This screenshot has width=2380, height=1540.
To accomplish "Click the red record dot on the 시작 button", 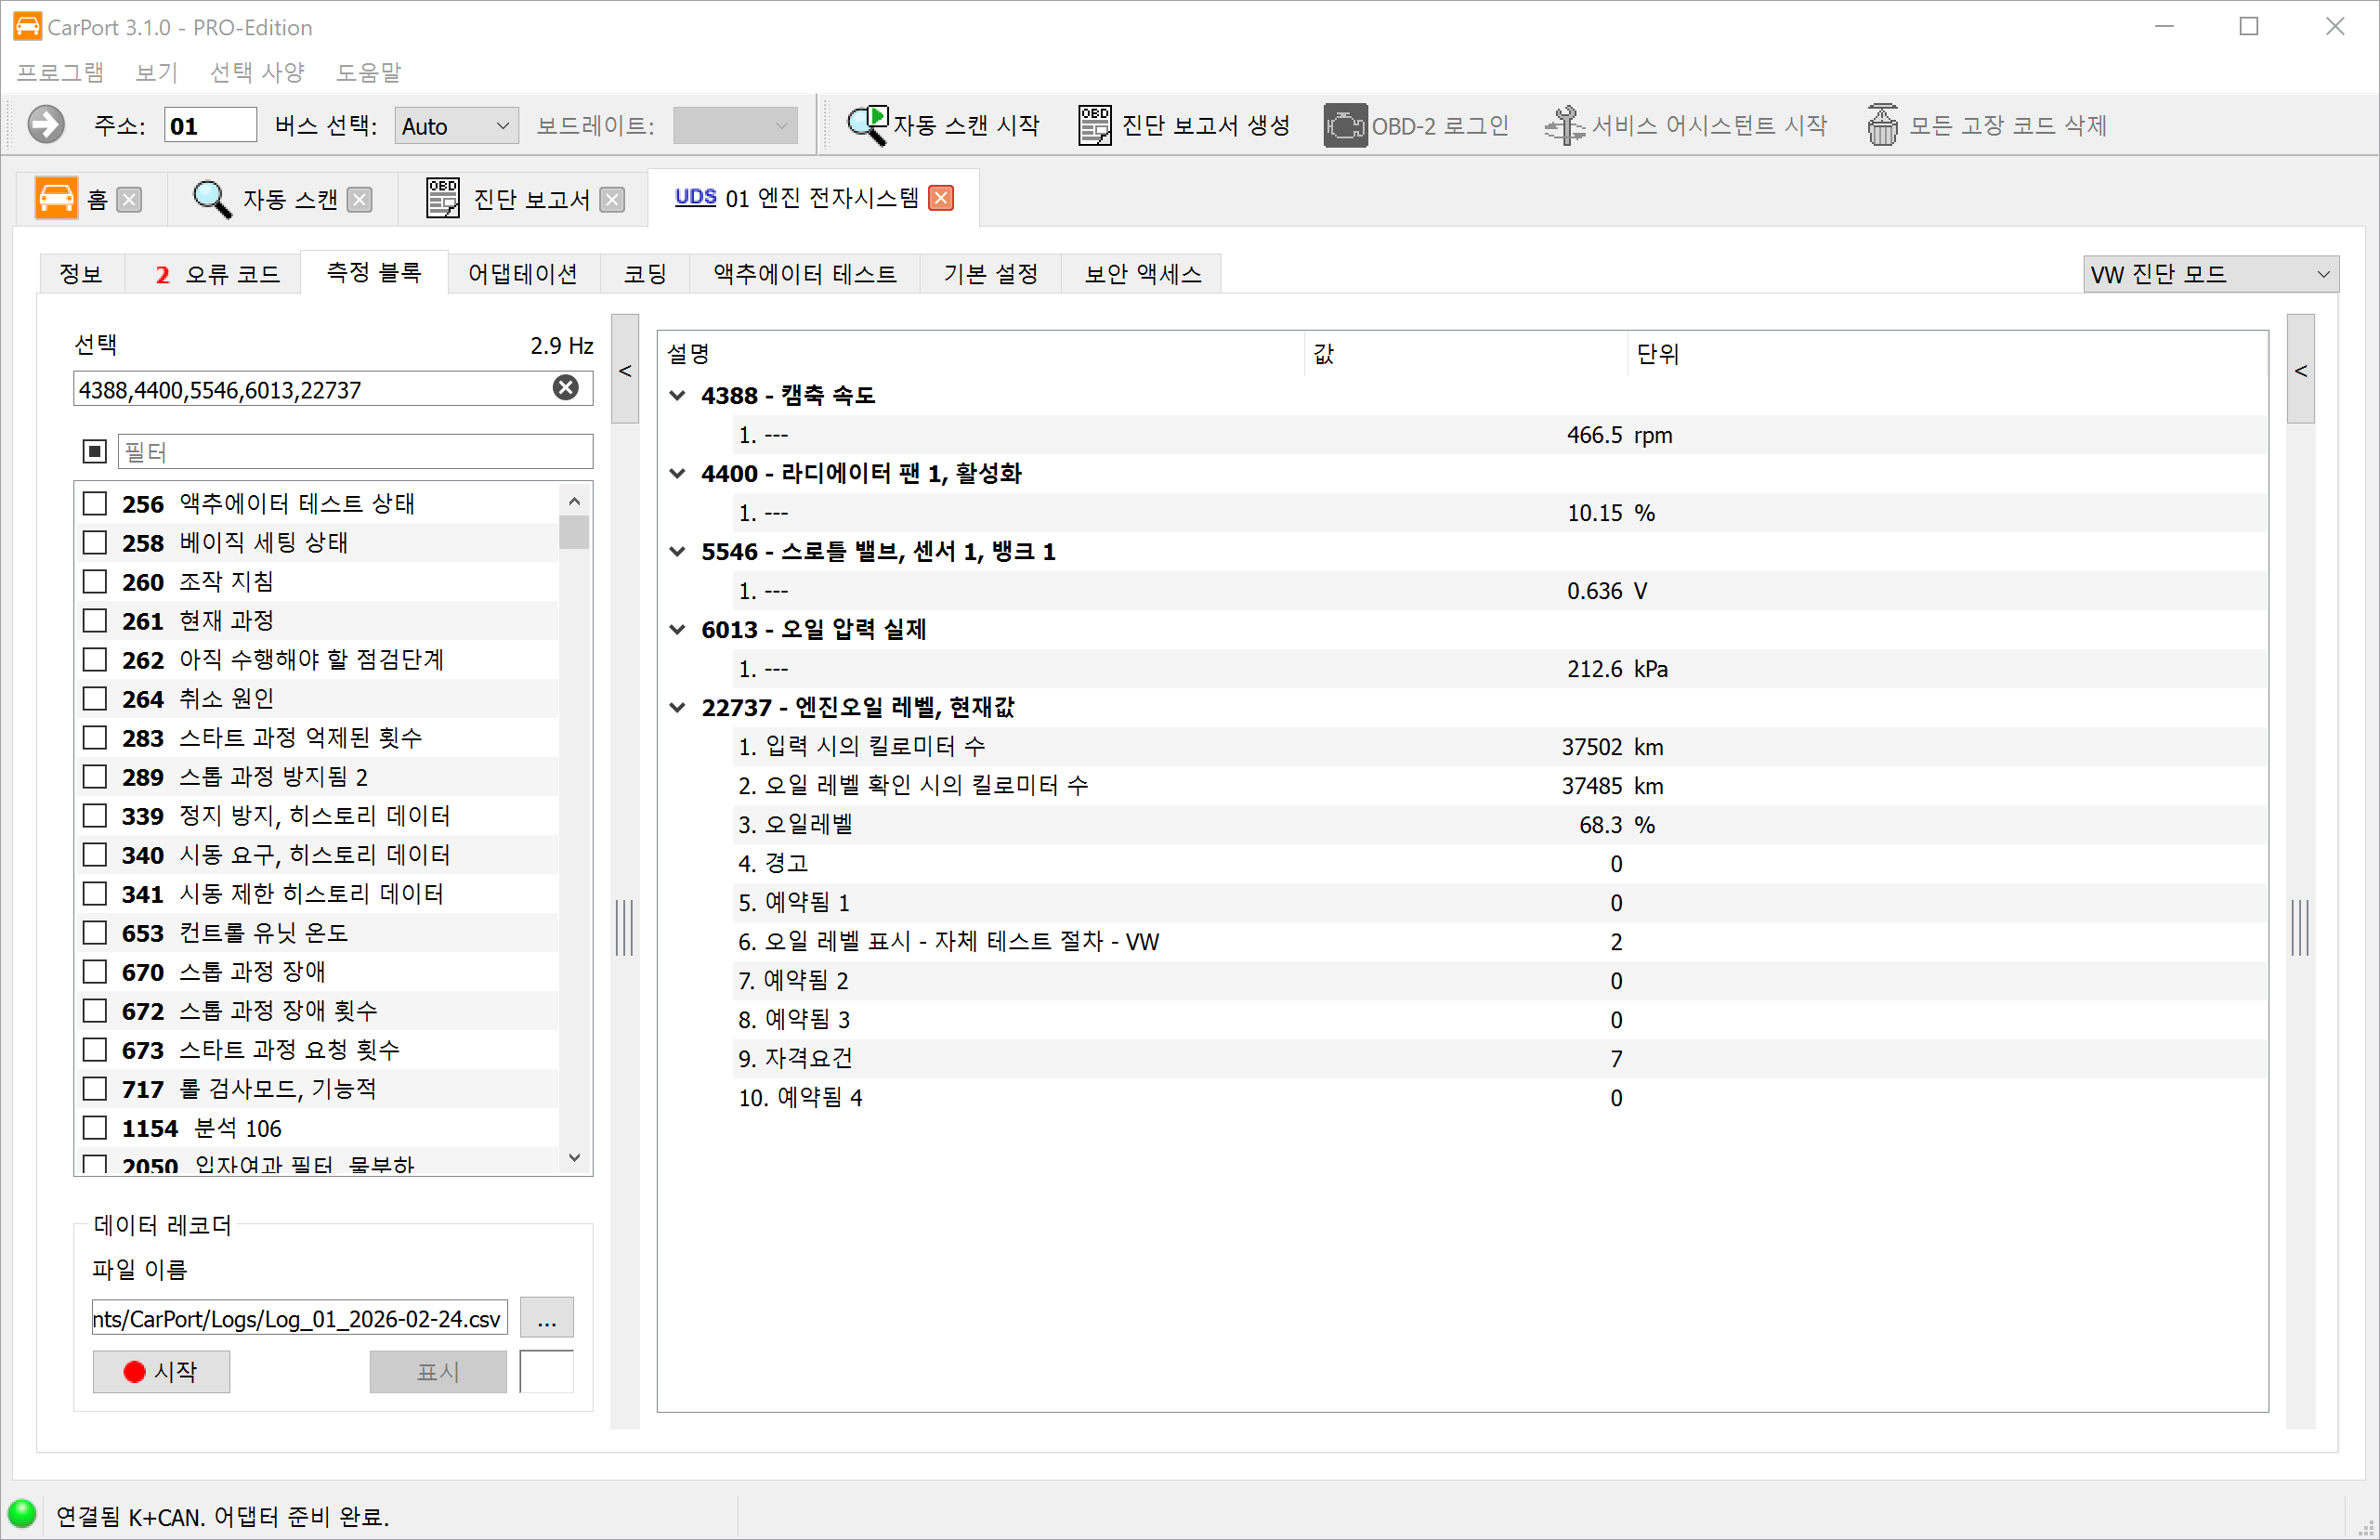I will [134, 1371].
